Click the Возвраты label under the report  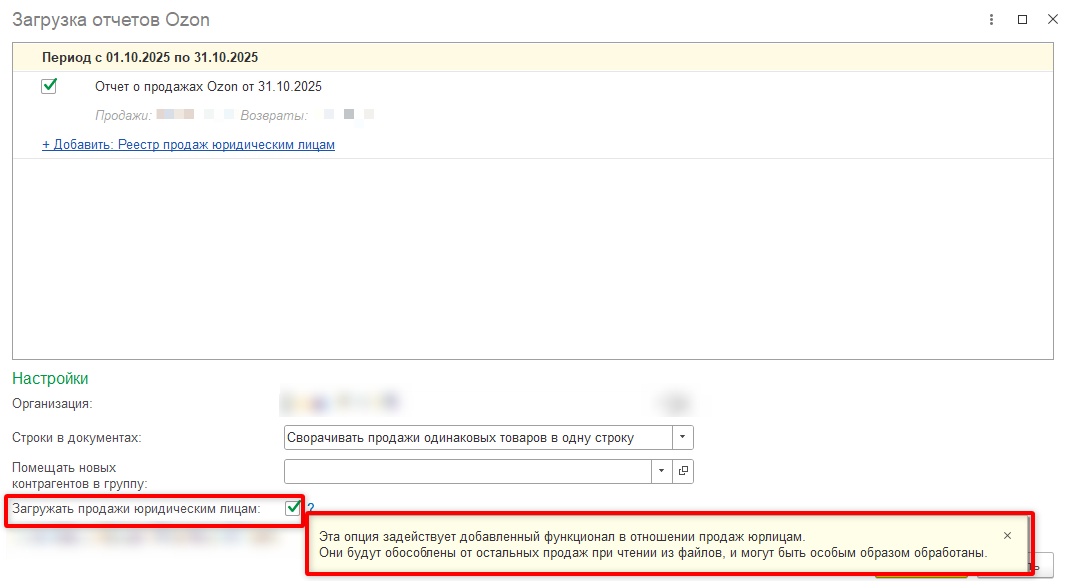point(273,116)
